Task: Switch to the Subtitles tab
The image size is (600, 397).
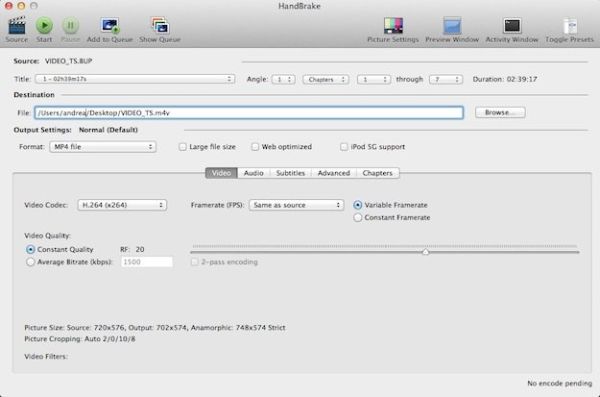Action: pyautogui.click(x=291, y=173)
